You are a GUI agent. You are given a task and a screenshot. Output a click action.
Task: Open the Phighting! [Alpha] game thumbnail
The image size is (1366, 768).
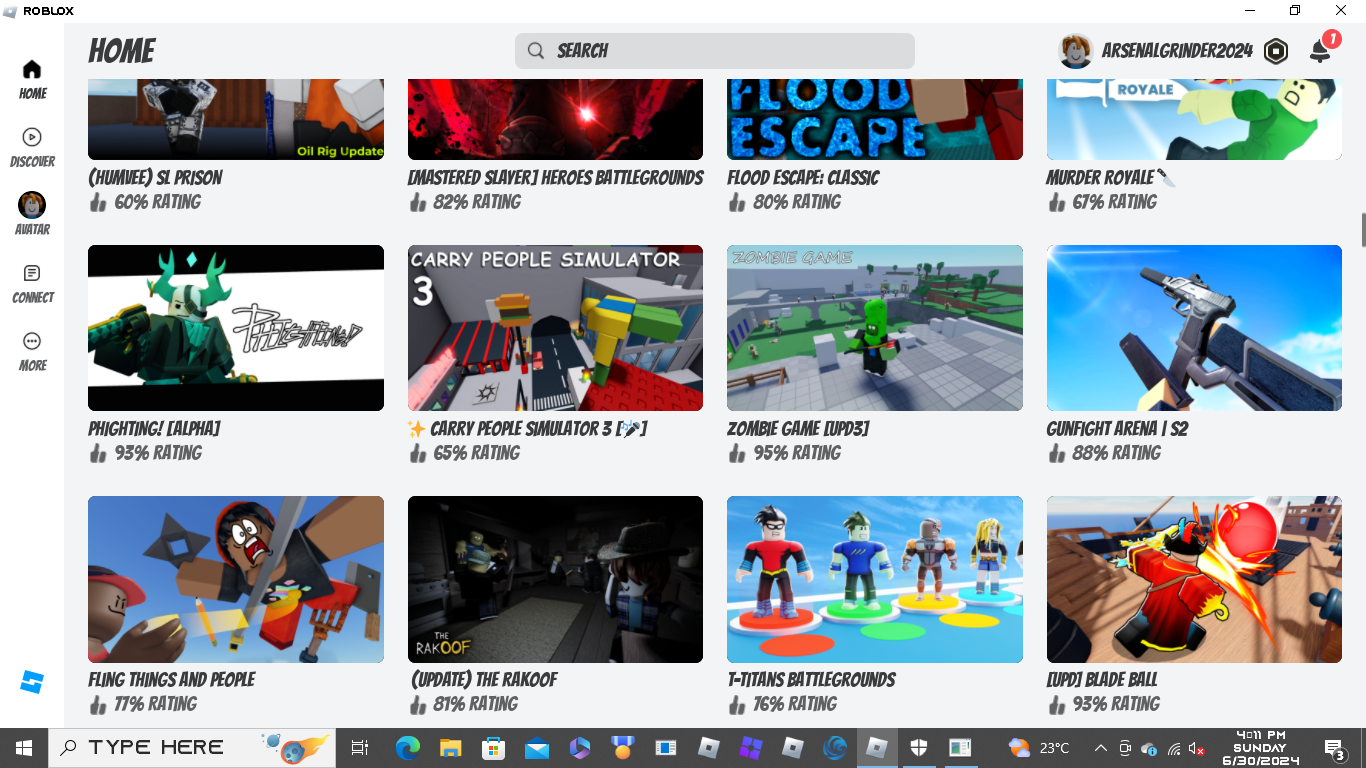coord(236,328)
